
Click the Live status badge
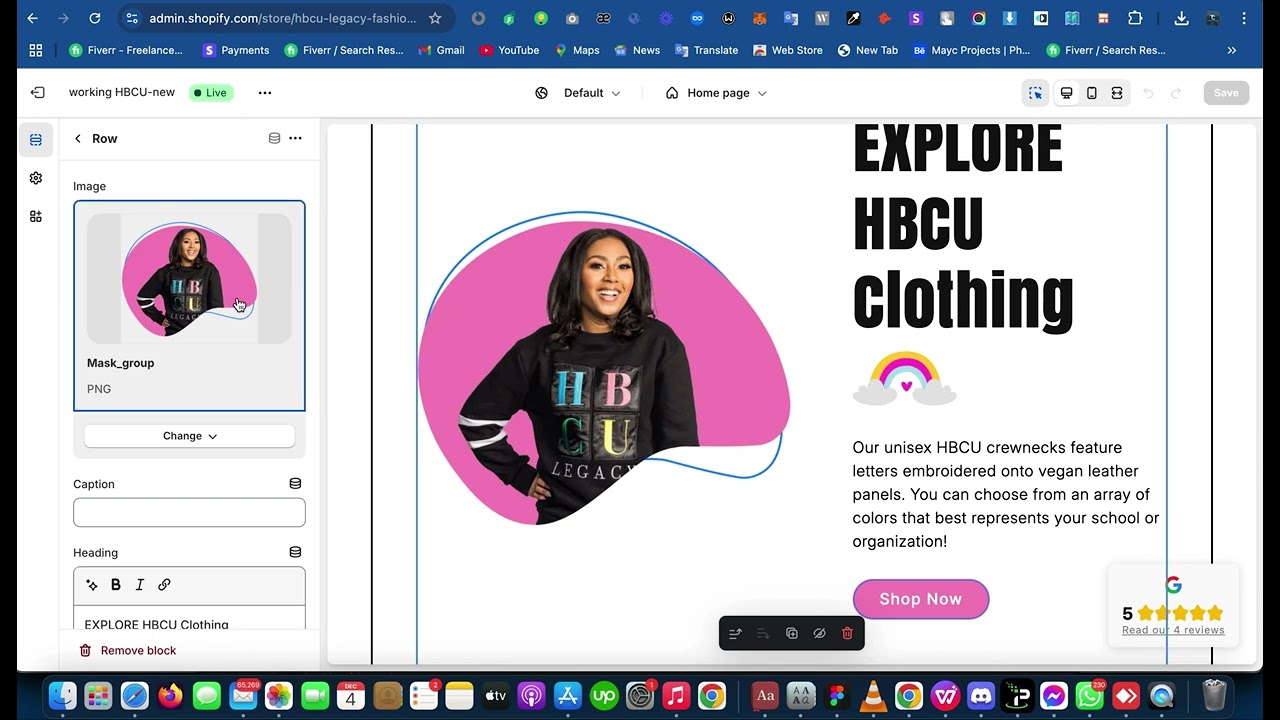click(x=210, y=92)
